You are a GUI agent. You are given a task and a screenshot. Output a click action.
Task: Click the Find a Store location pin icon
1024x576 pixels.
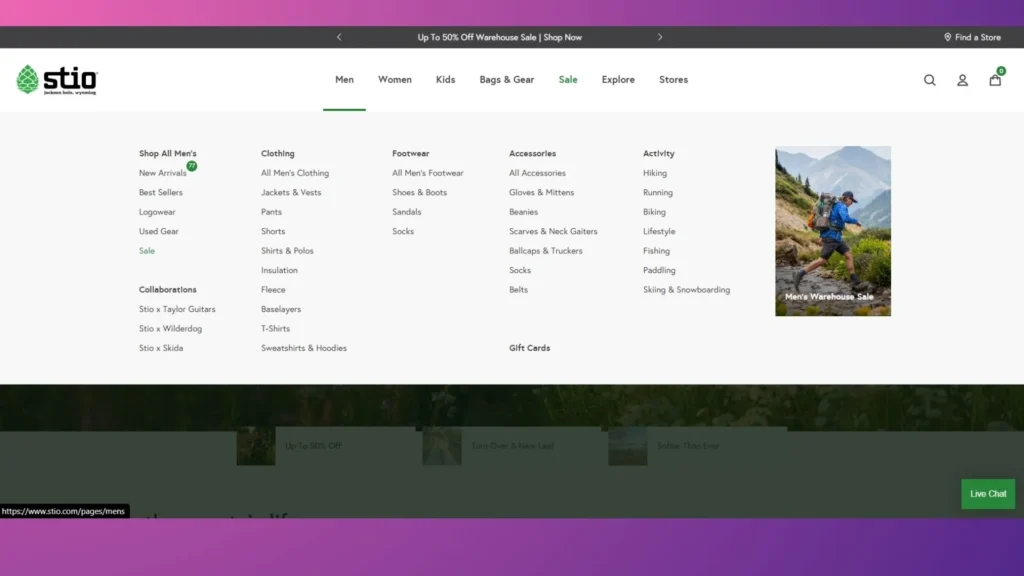tap(948, 37)
